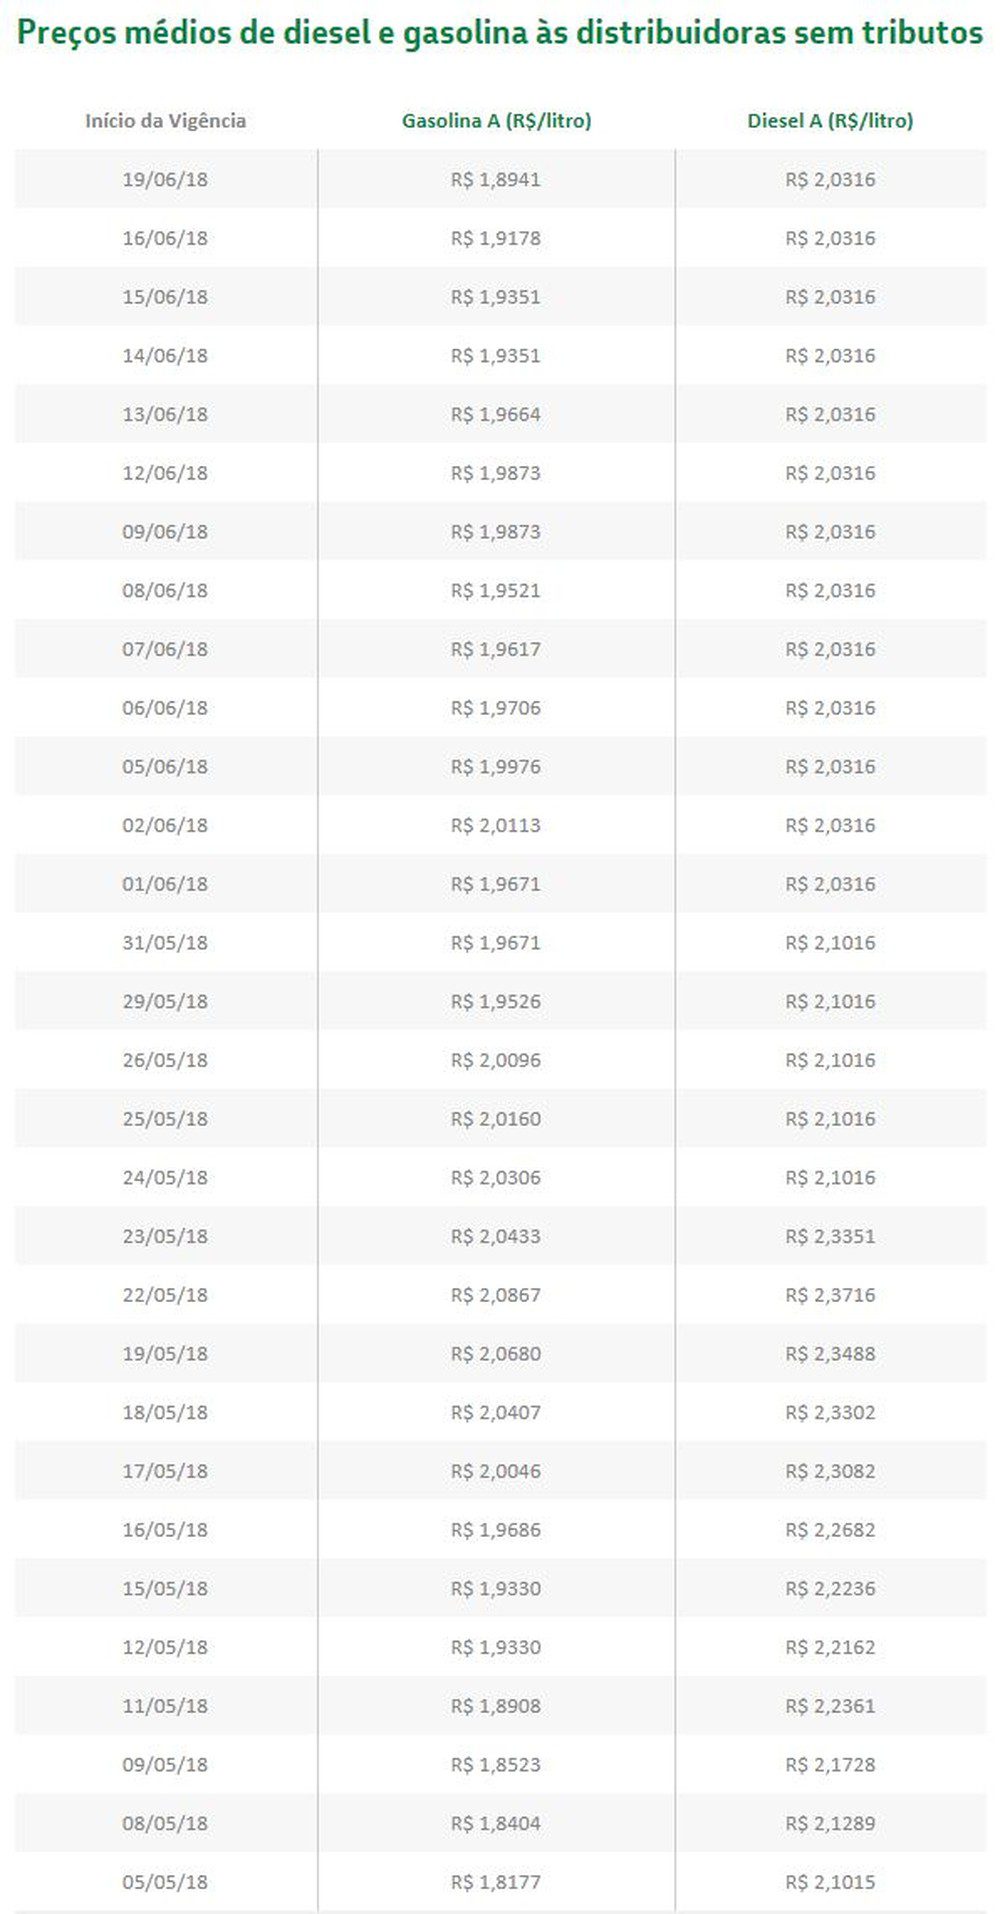
Task: Select the gasoline price R$ 1,8908
Action: 496,1706
